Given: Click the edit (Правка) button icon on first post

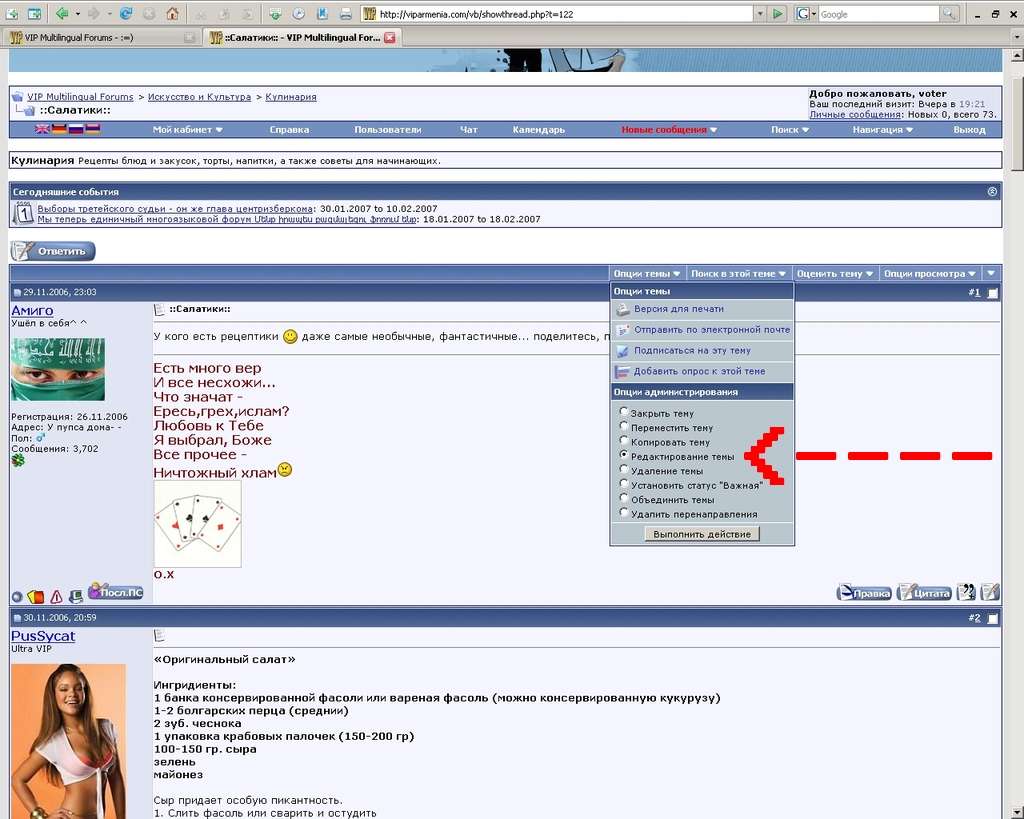Looking at the screenshot, I should [x=864, y=592].
